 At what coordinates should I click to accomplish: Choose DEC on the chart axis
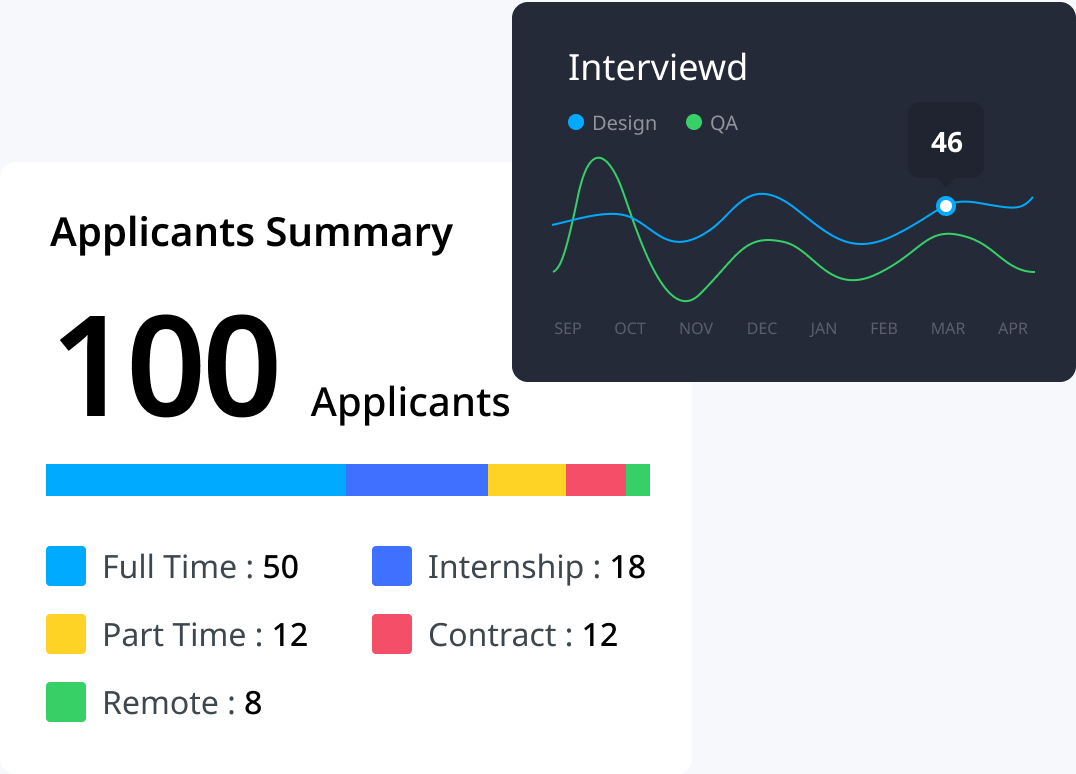761,328
